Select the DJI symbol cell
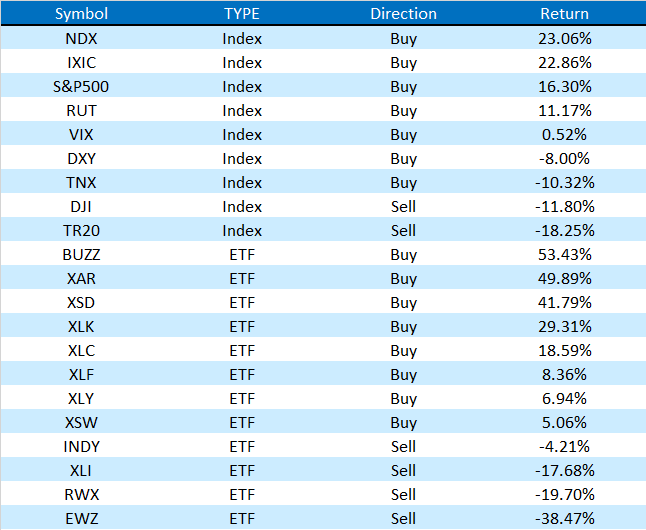646x530 pixels. (x=81, y=206)
